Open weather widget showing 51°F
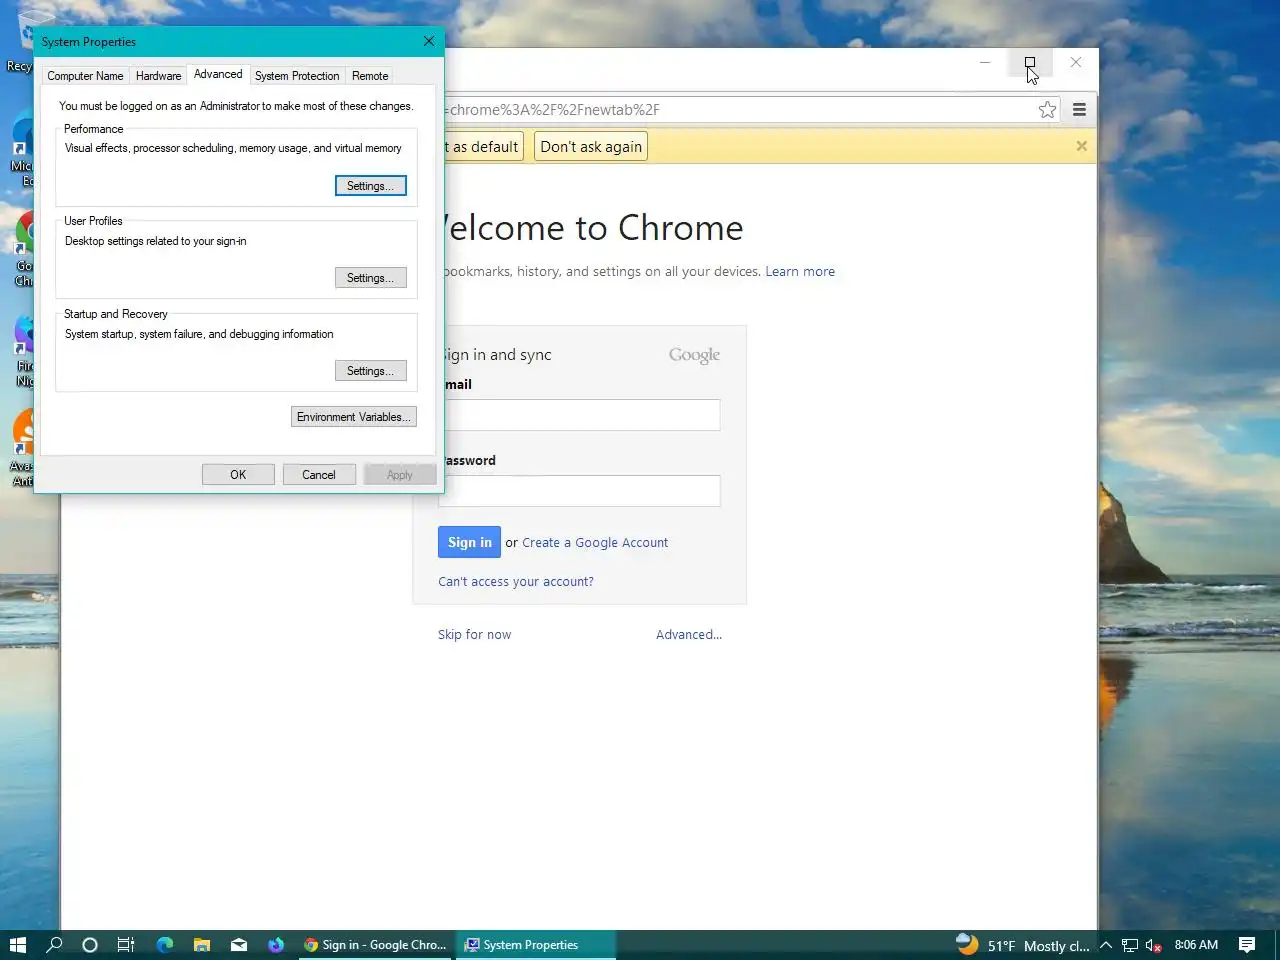Viewport: 1280px width, 960px height. point(1022,945)
